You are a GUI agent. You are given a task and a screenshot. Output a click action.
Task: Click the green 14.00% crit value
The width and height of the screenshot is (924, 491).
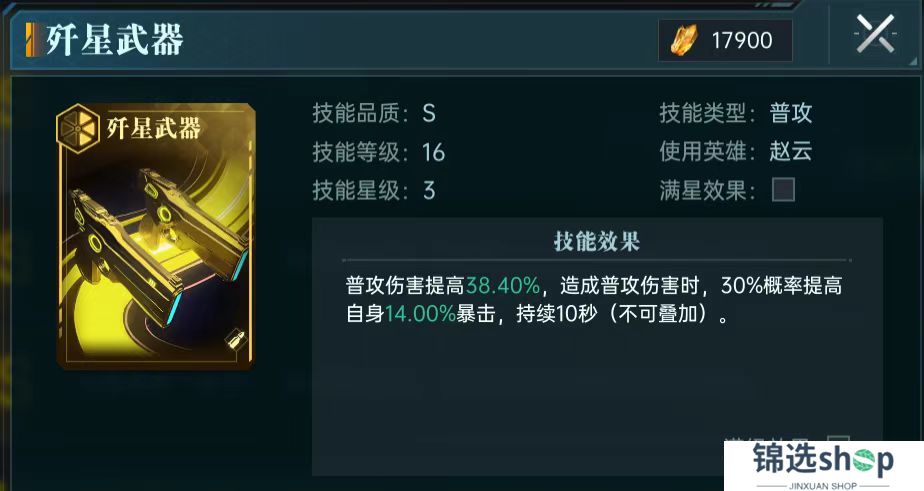(420, 314)
